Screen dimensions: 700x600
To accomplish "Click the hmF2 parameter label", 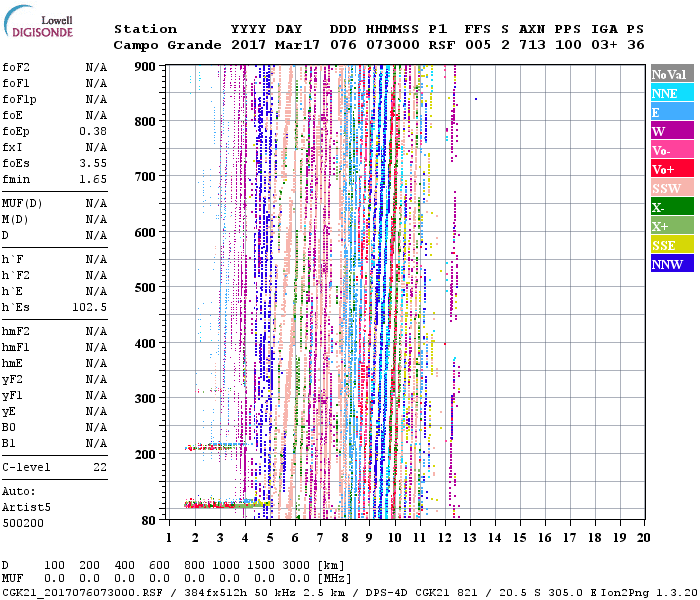I will click(16, 331).
